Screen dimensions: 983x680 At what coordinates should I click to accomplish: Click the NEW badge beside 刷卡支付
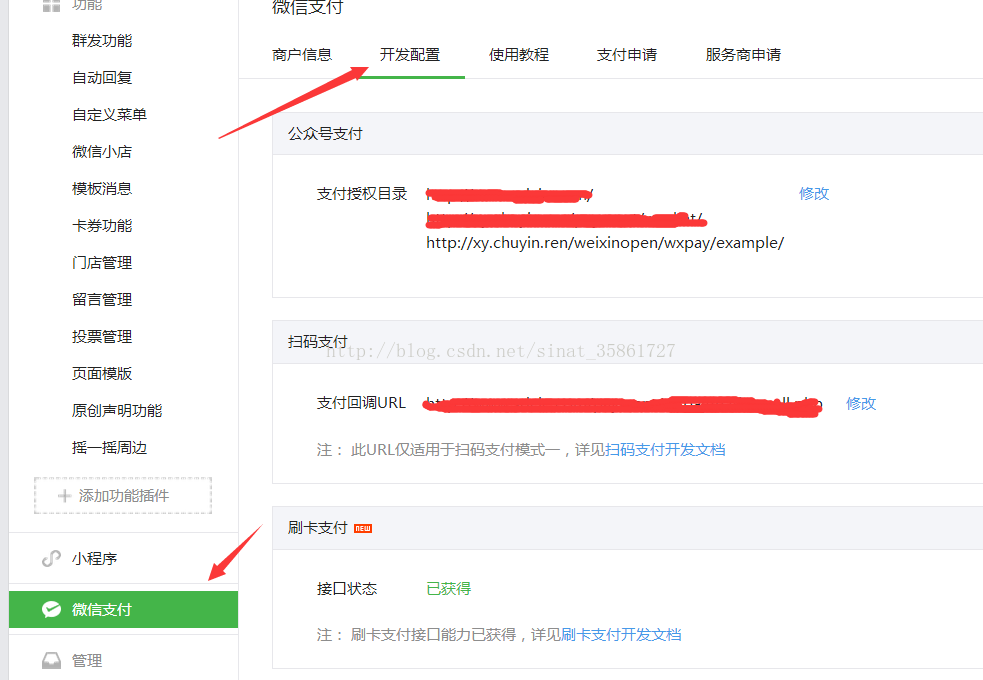[x=363, y=528]
